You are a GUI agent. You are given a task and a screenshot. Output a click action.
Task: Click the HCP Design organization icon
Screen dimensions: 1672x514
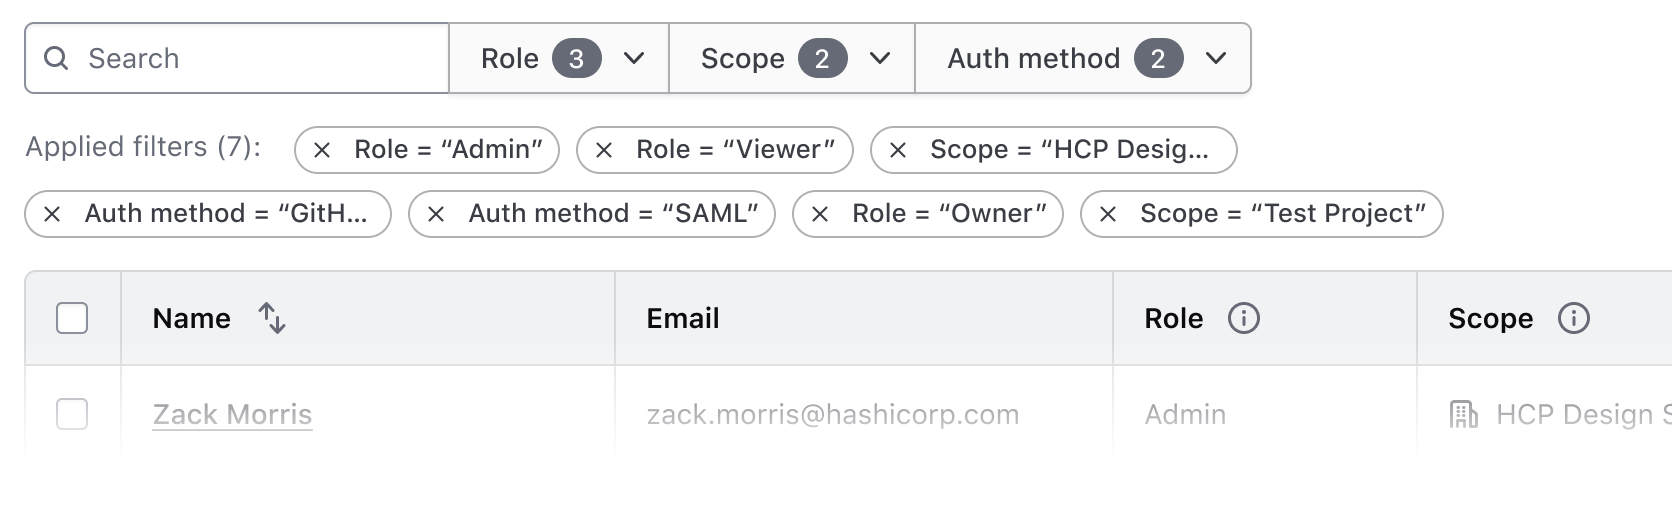(1463, 414)
